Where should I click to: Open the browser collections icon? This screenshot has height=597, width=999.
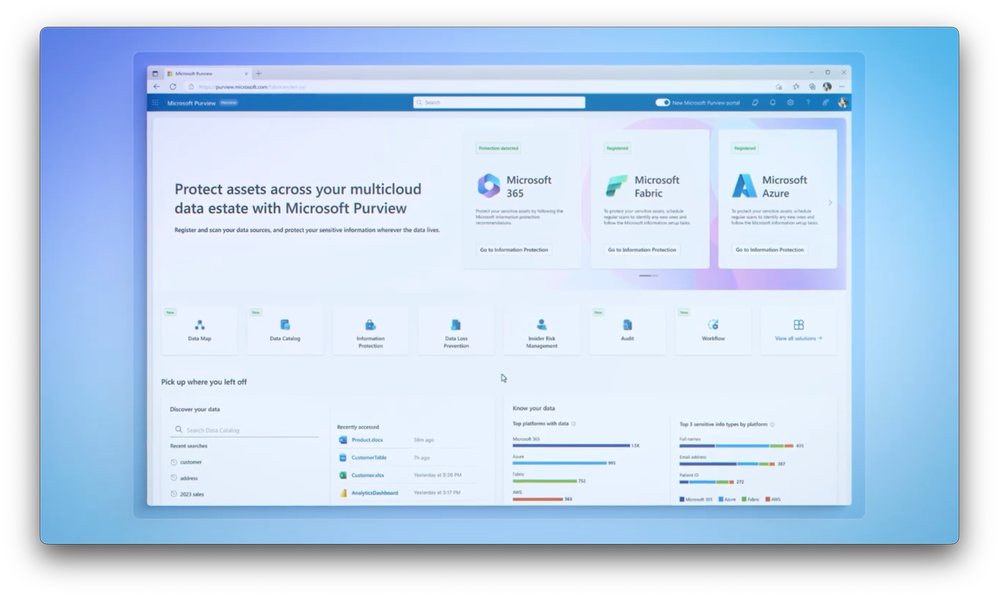tap(812, 87)
